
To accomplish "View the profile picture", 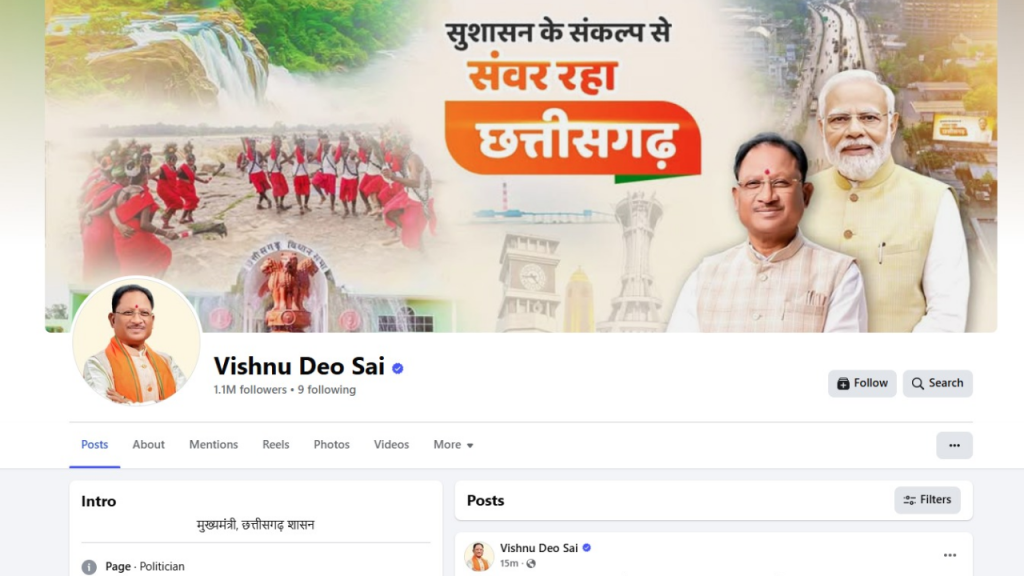I will 136,342.
